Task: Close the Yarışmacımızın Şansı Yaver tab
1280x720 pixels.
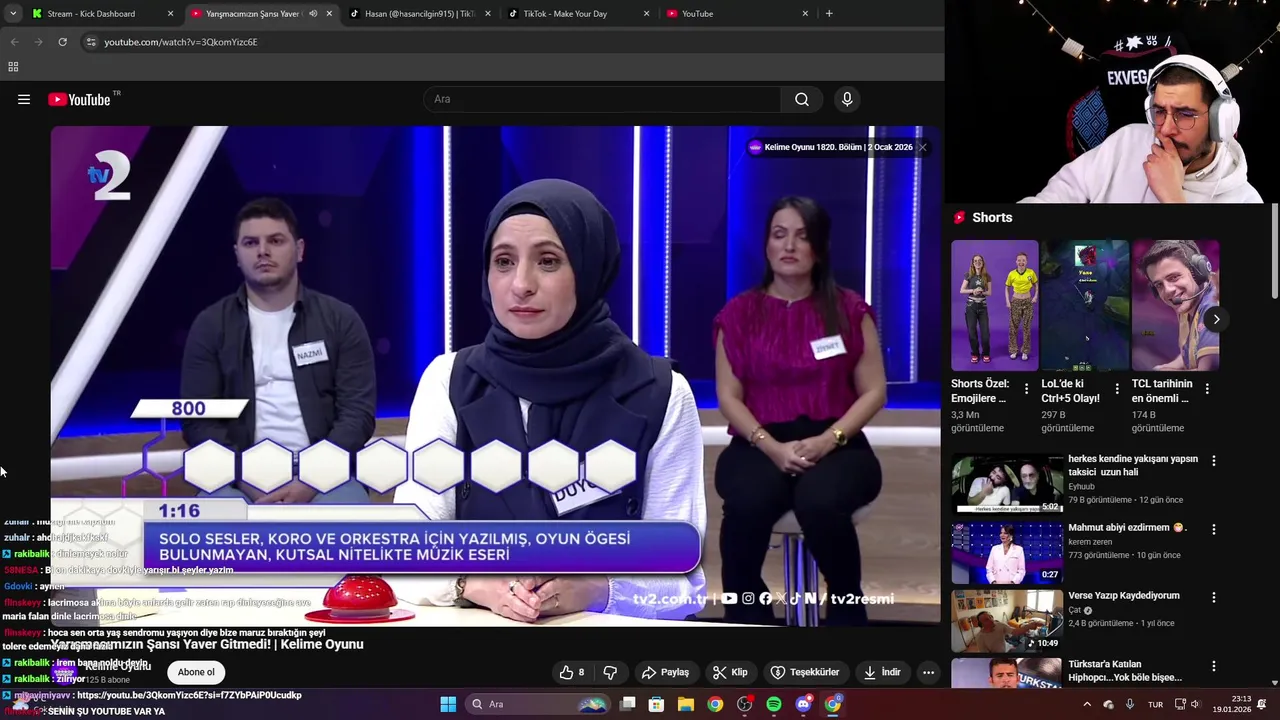Action: pos(329,14)
